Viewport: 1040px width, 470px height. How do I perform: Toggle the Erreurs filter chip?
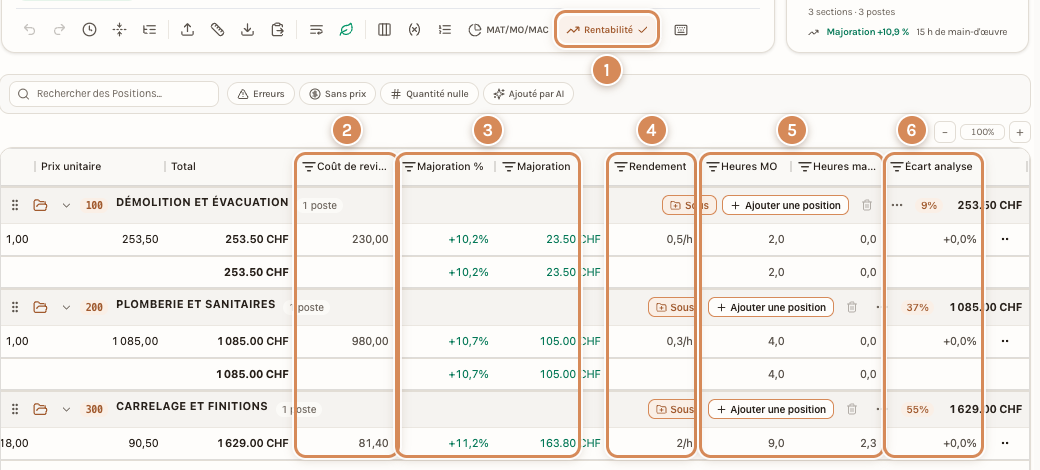point(261,94)
